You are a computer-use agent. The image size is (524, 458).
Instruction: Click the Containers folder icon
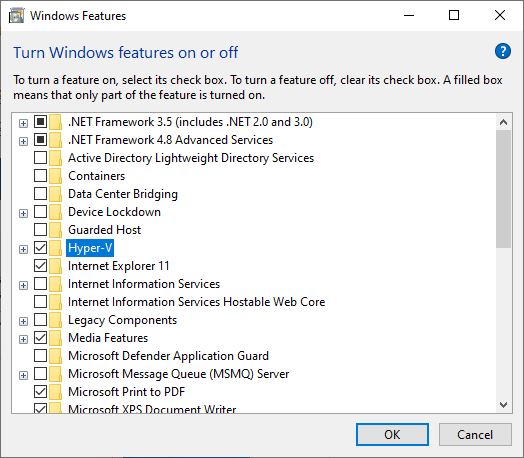[56, 176]
